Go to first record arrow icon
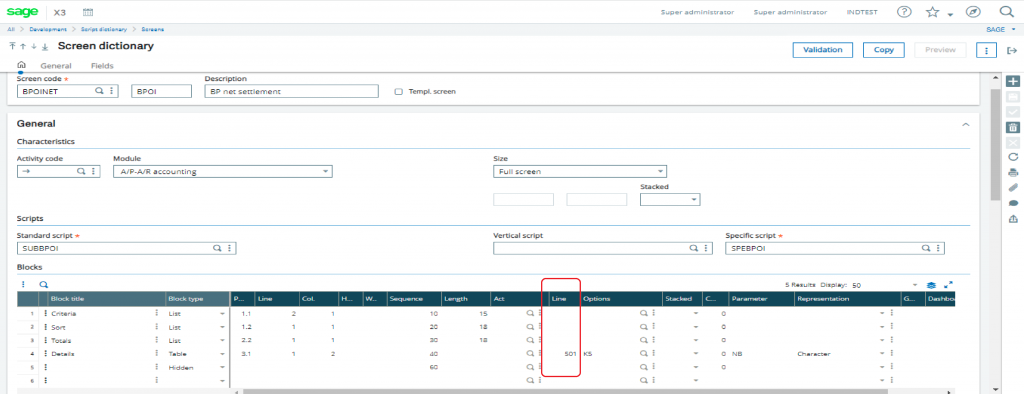Screen dimensions: 1024x394 click(x=12, y=46)
